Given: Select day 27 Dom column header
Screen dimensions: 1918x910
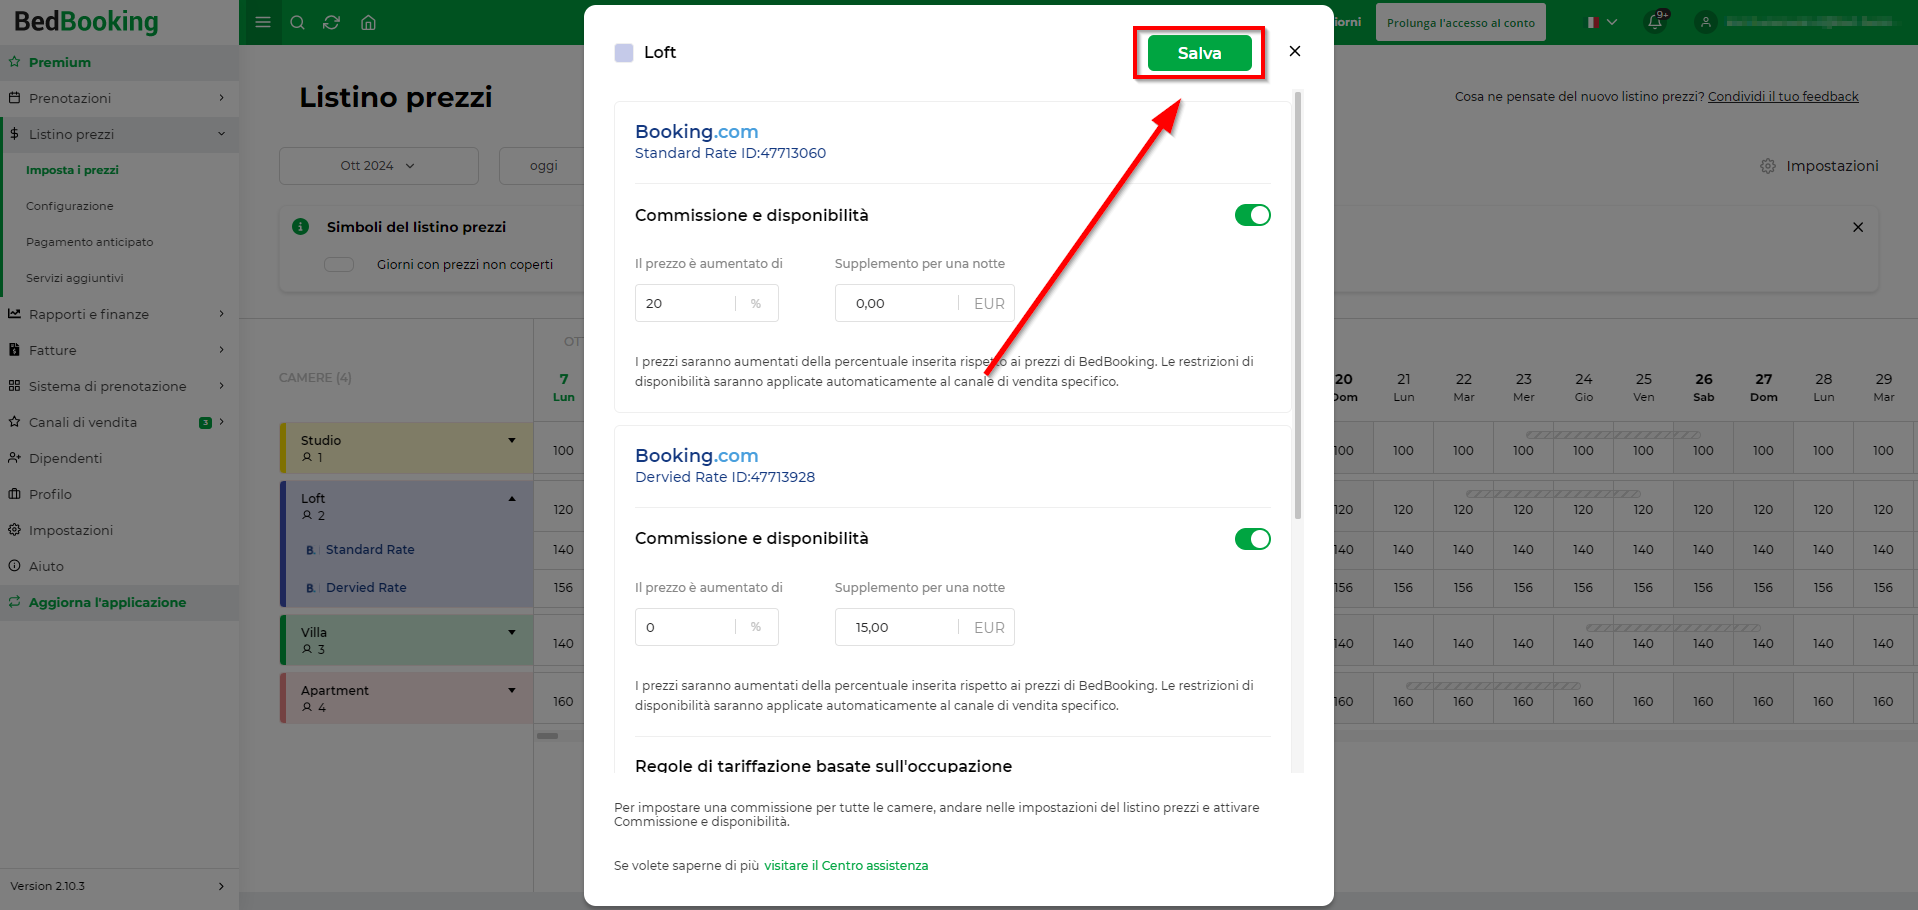Looking at the screenshot, I should [1763, 387].
